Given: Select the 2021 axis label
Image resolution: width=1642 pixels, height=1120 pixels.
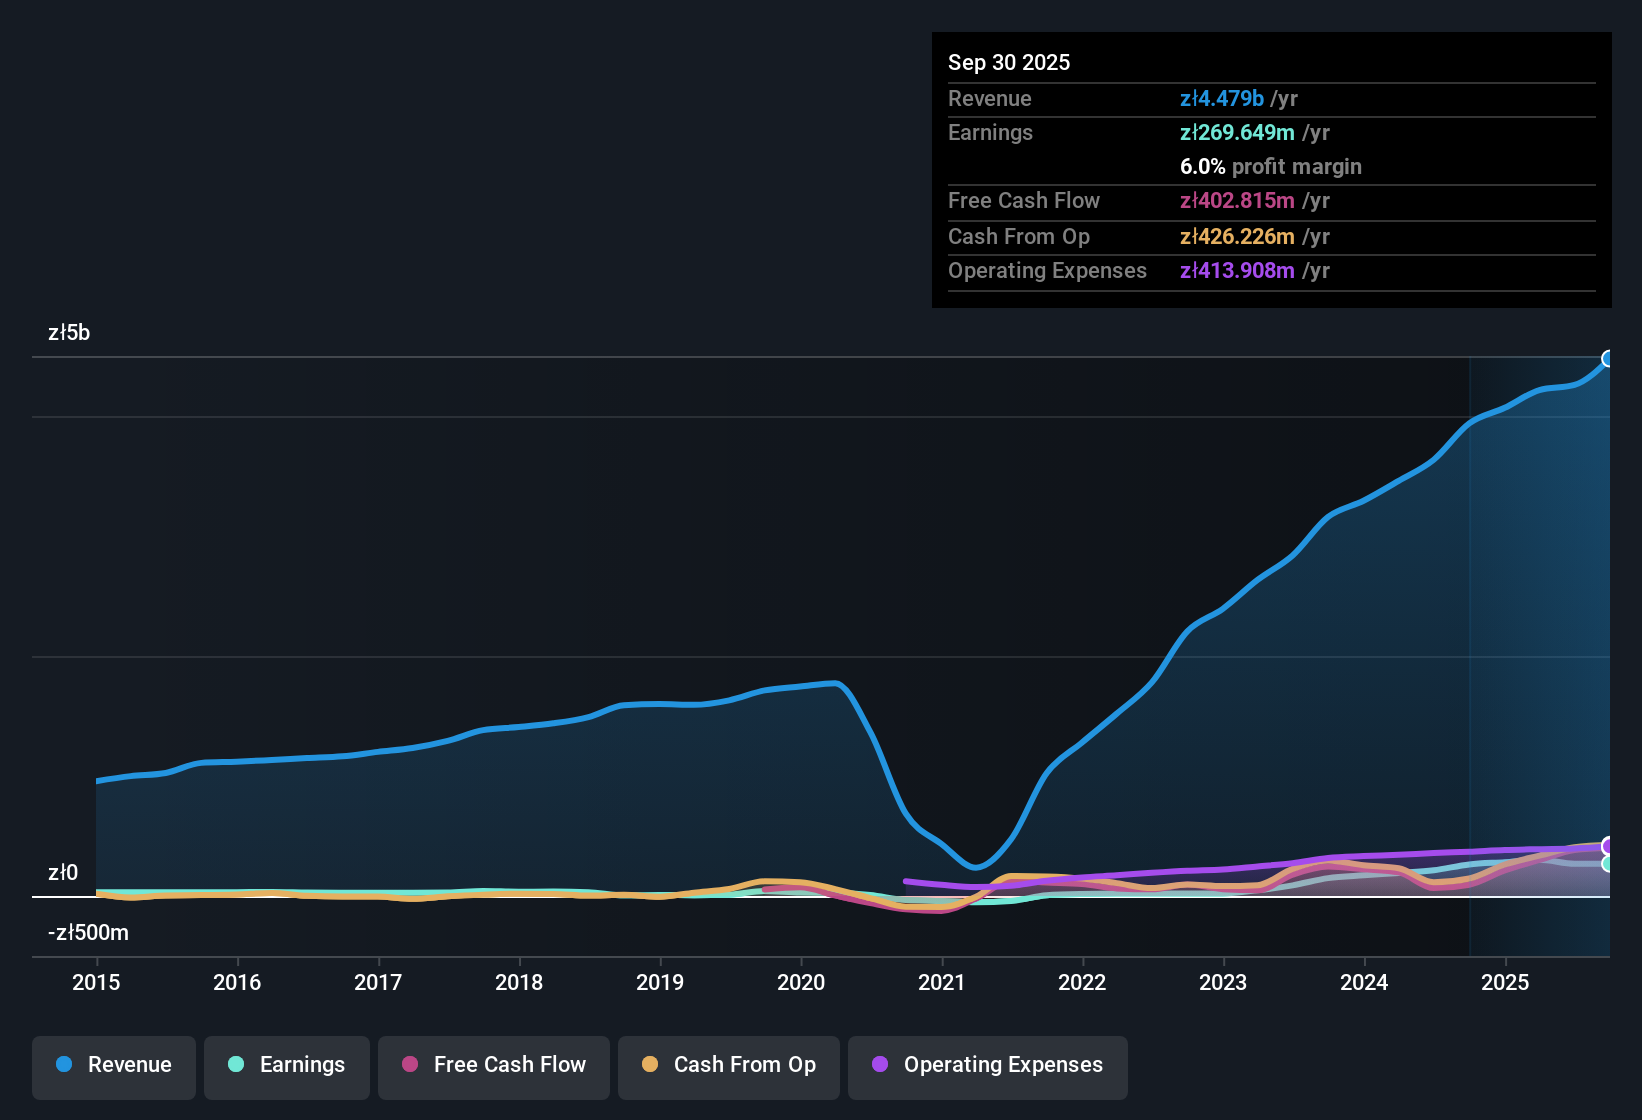Looking at the screenshot, I should (x=941, y=983).
